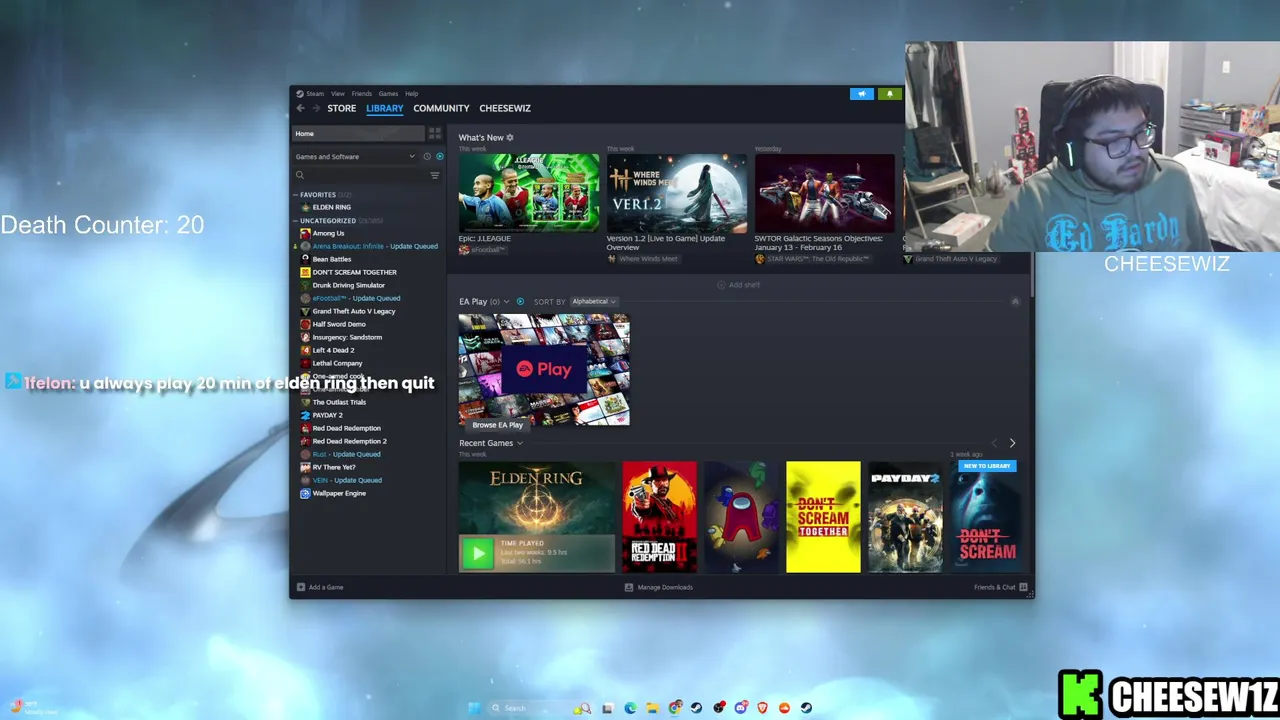This screenshot has height=720, width=1280.
Task: Open Games and Software dropdown
Action: (x=355, y=157)
